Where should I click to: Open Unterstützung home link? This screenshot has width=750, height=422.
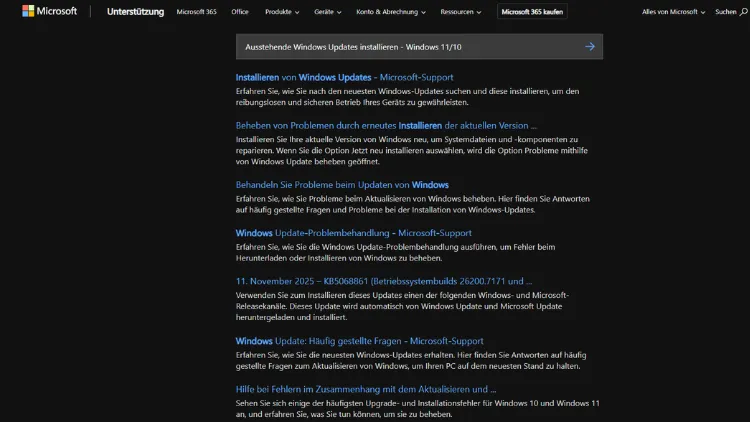tap(135, 11)
